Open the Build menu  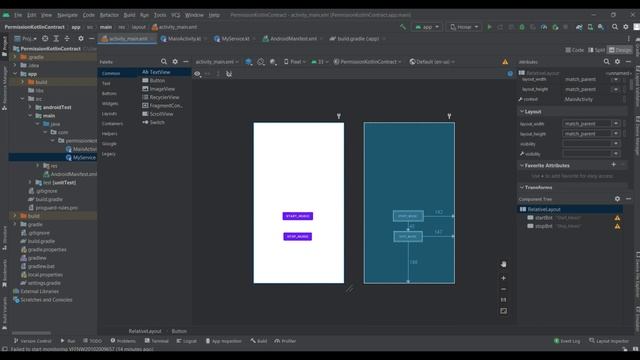pos(129,15)
